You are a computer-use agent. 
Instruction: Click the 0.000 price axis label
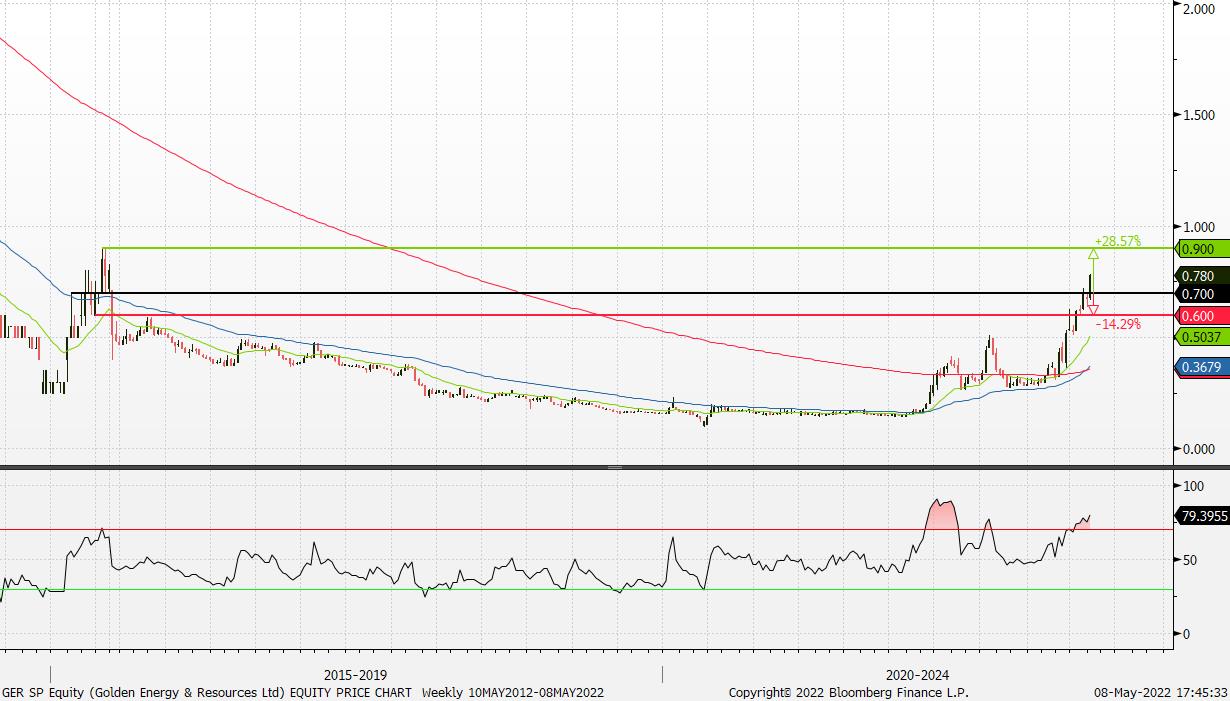[1199, 449]
